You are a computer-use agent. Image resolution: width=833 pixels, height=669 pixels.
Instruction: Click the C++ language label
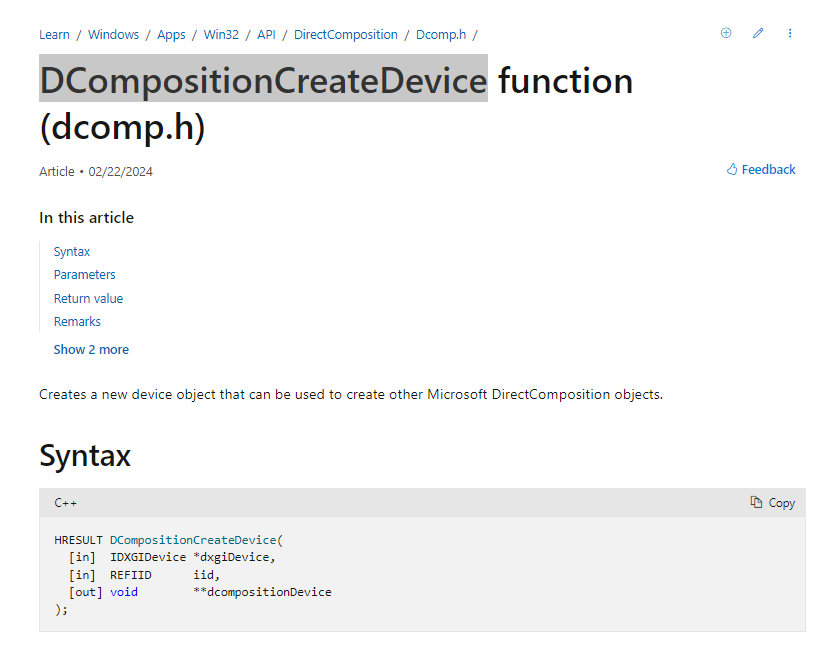65,503
